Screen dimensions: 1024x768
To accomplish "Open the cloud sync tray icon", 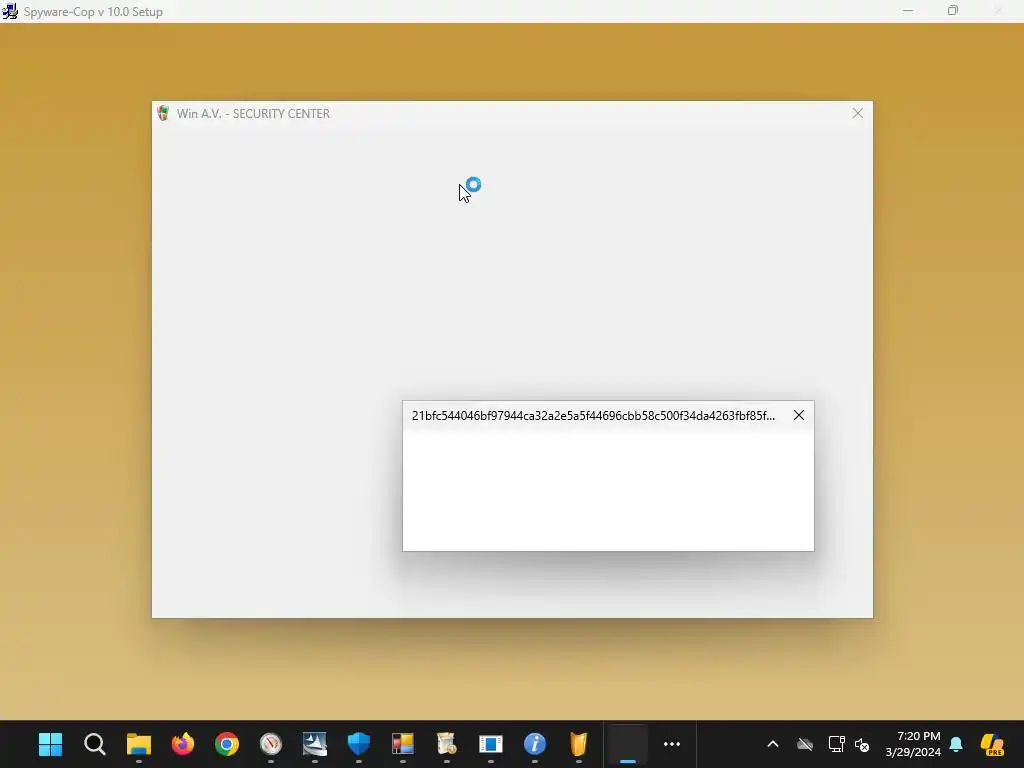I will (805, 744).
